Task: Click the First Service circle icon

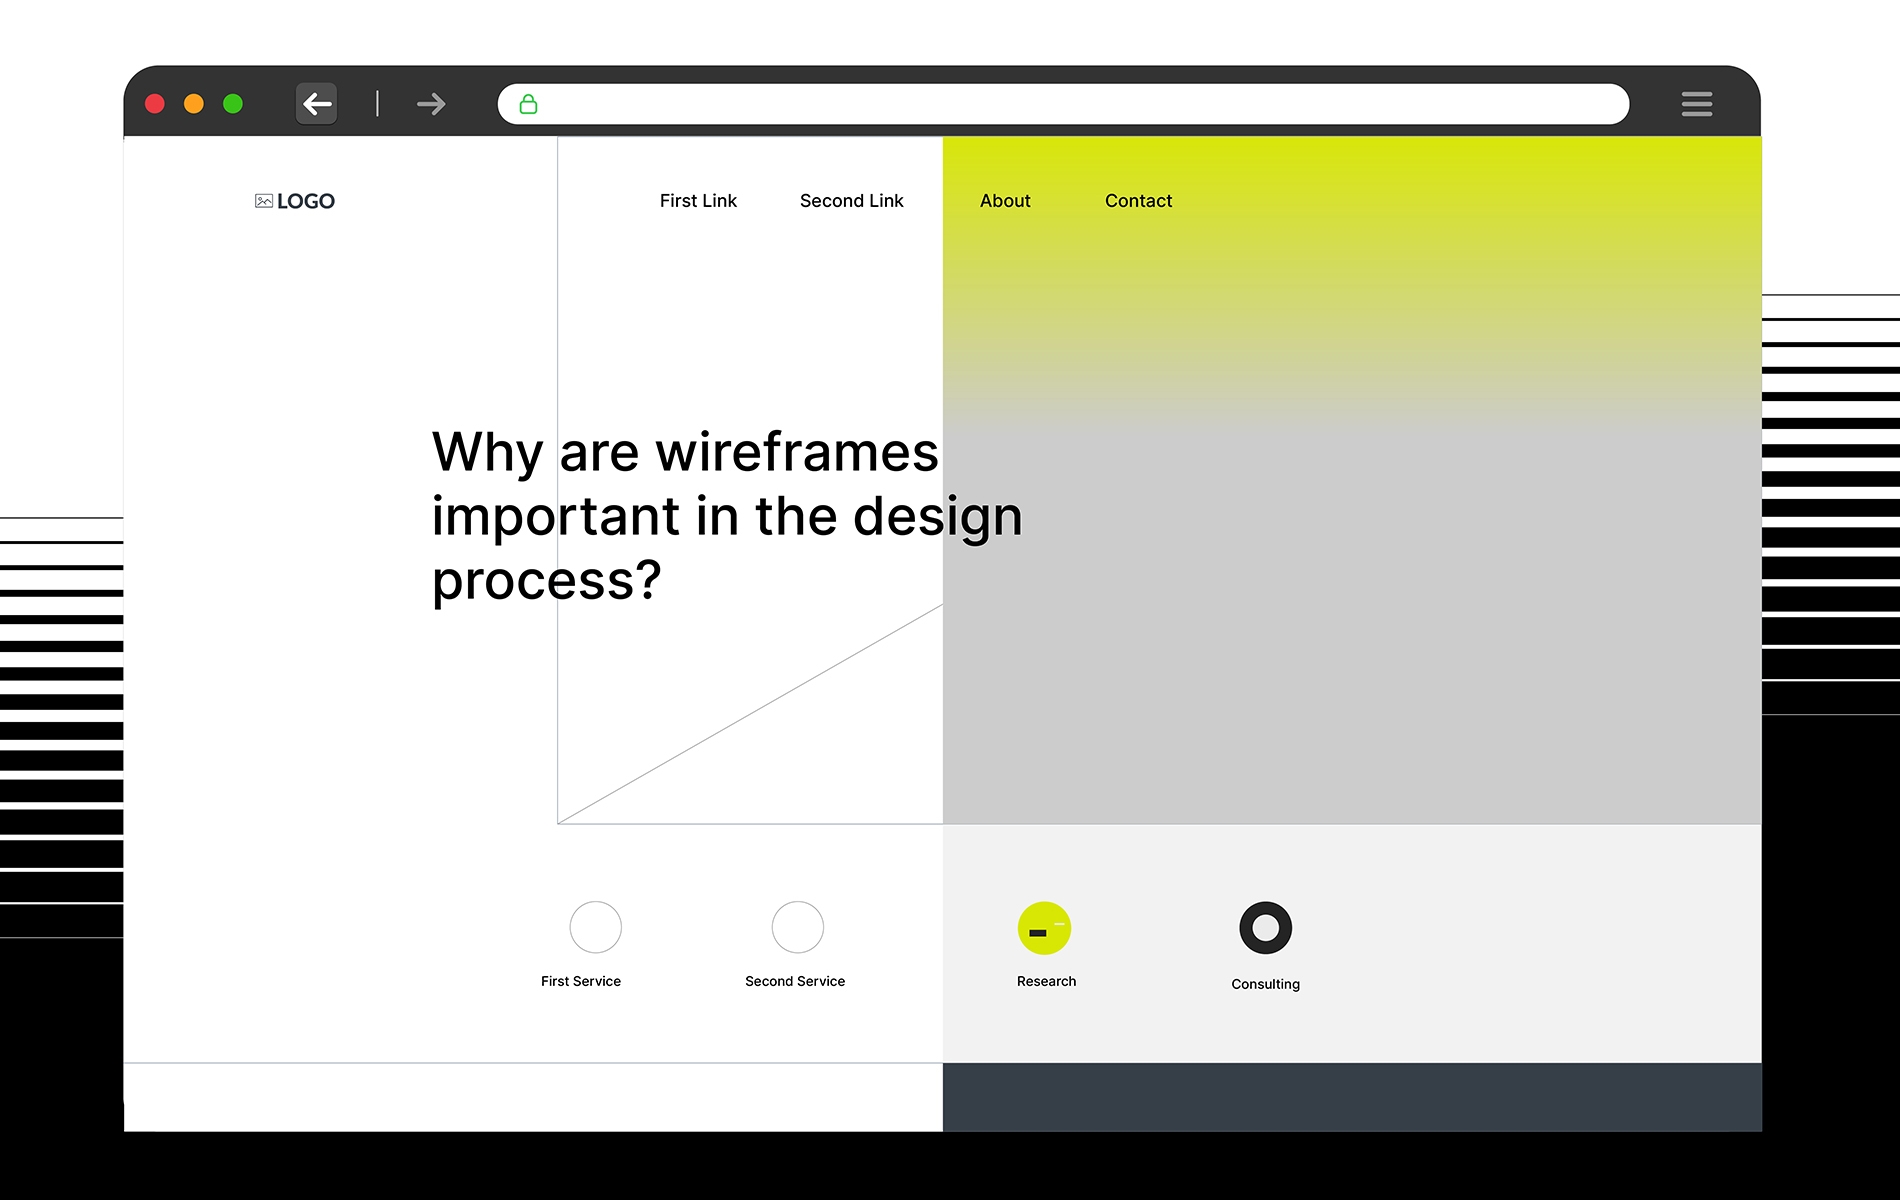Action: (x=596, y=927)
